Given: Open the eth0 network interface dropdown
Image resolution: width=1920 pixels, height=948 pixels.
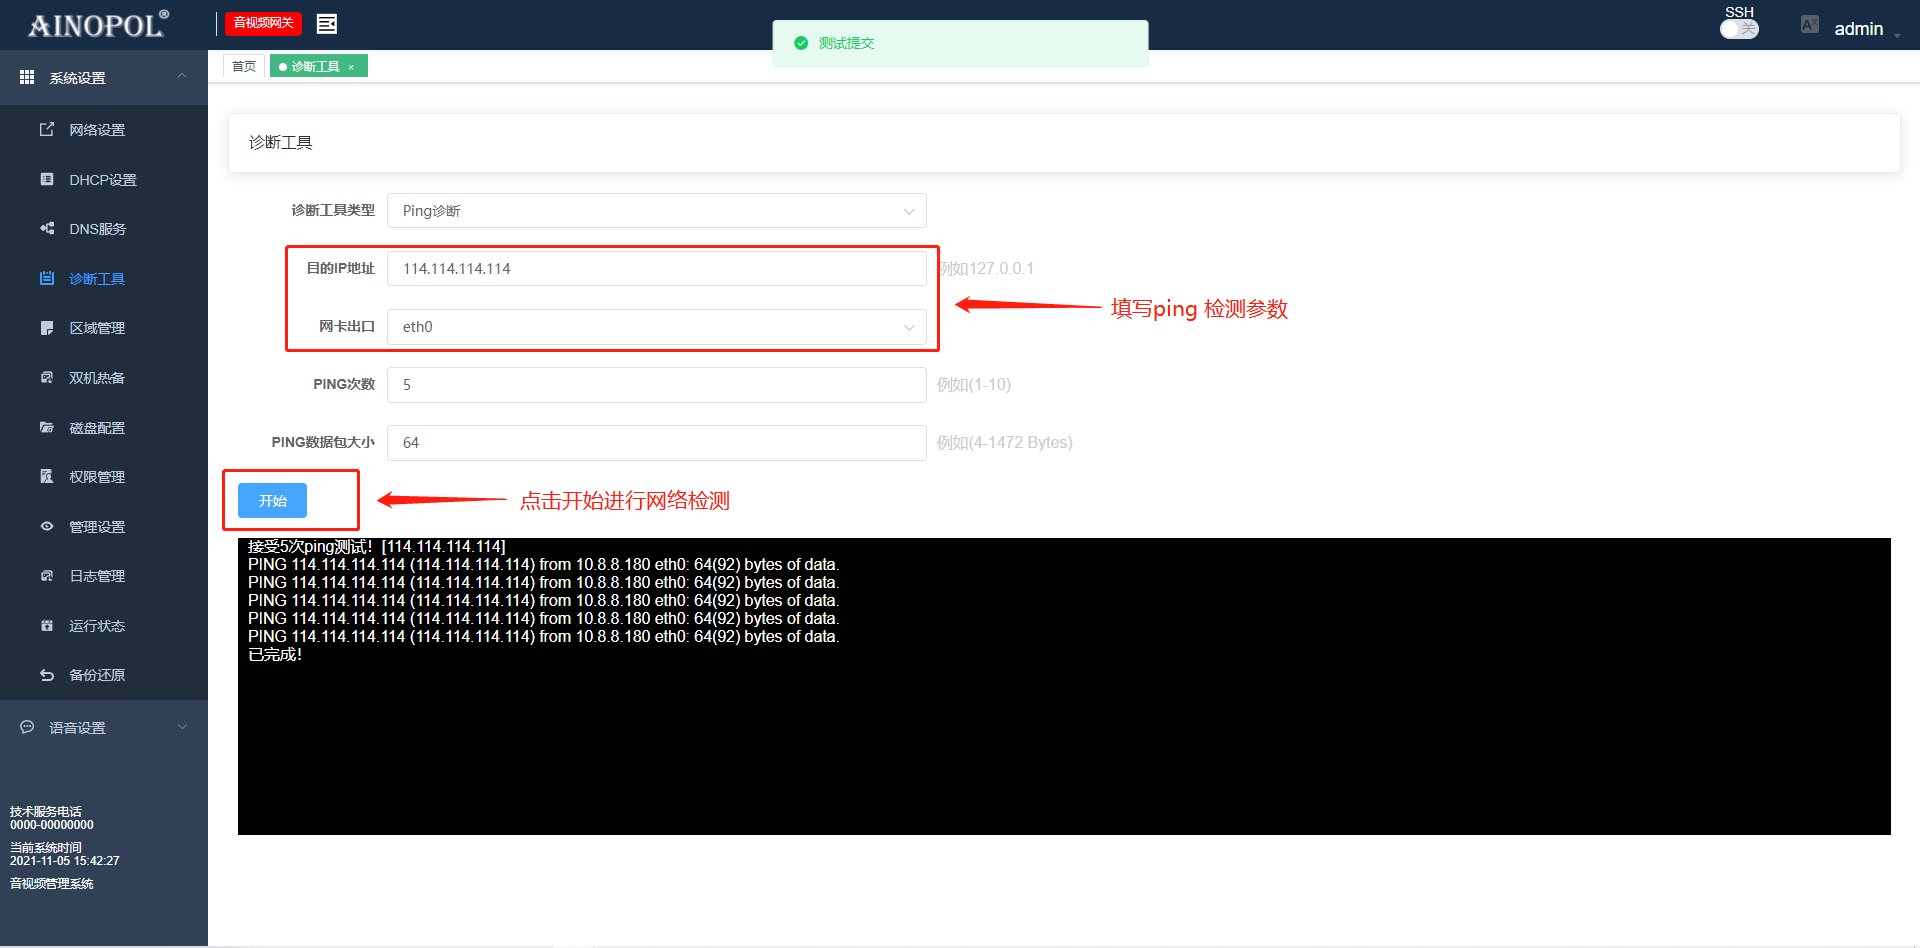Looking at the screenshot, I should (656, 327).
